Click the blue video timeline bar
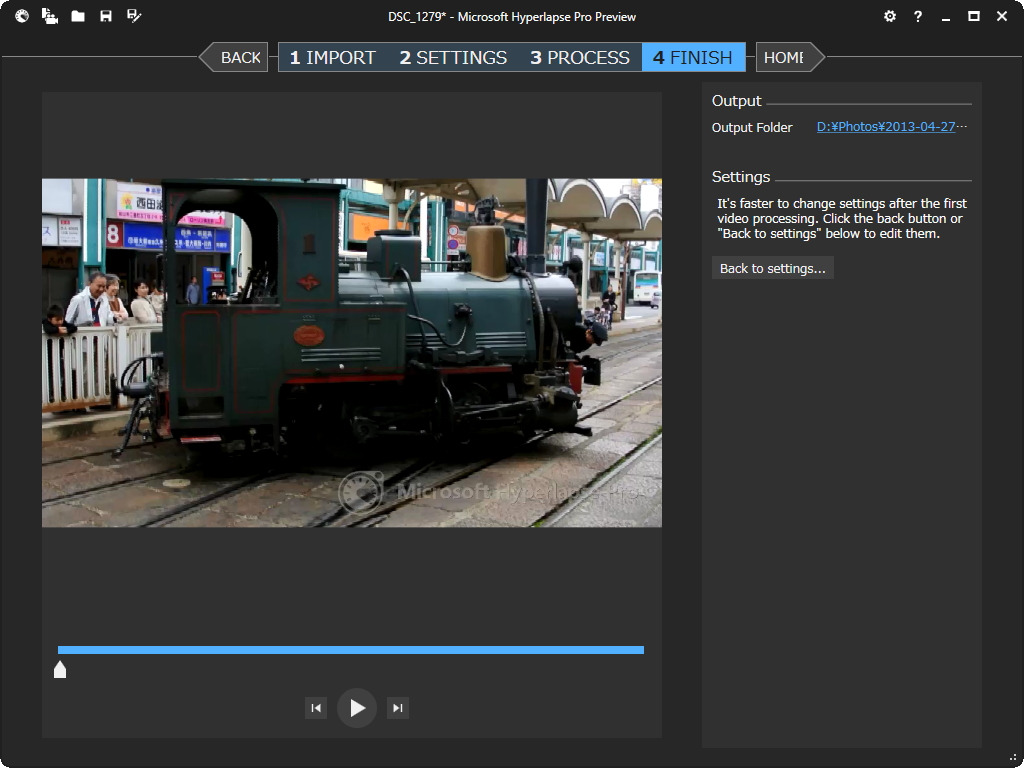This screenshot has width=1024, height=768. pos(350,650)
